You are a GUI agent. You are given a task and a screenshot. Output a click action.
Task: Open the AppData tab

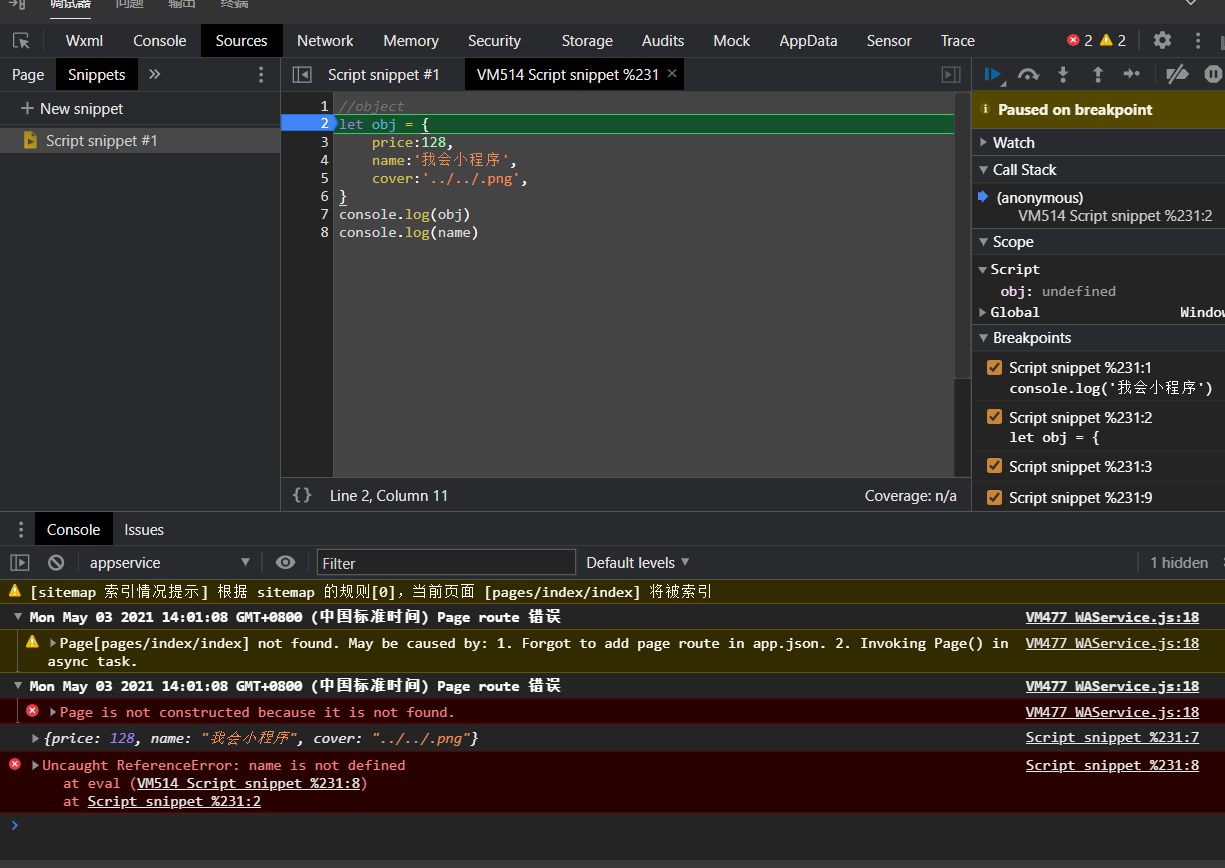(x=808, y=41)
